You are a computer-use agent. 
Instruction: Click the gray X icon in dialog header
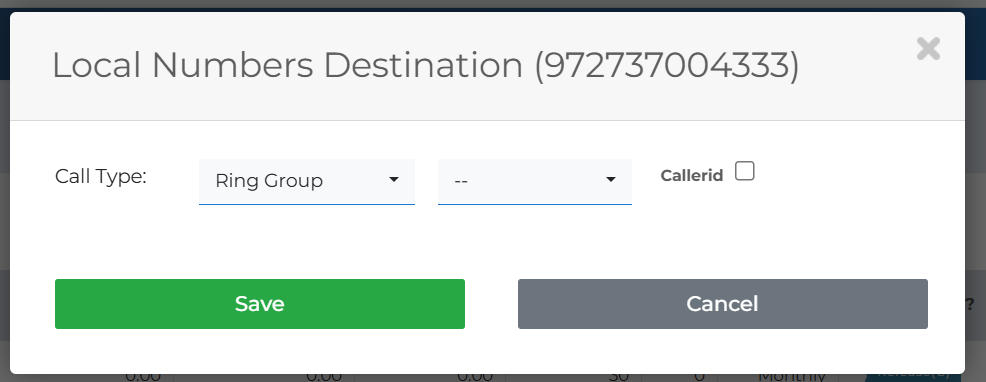(x=928, y=48)
